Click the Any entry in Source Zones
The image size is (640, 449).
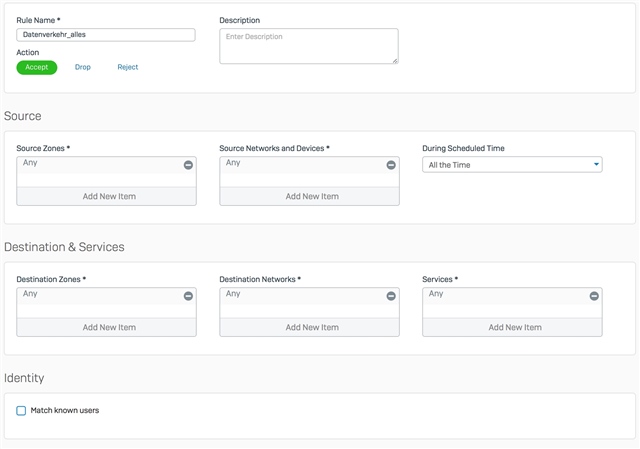click(30, 163)
